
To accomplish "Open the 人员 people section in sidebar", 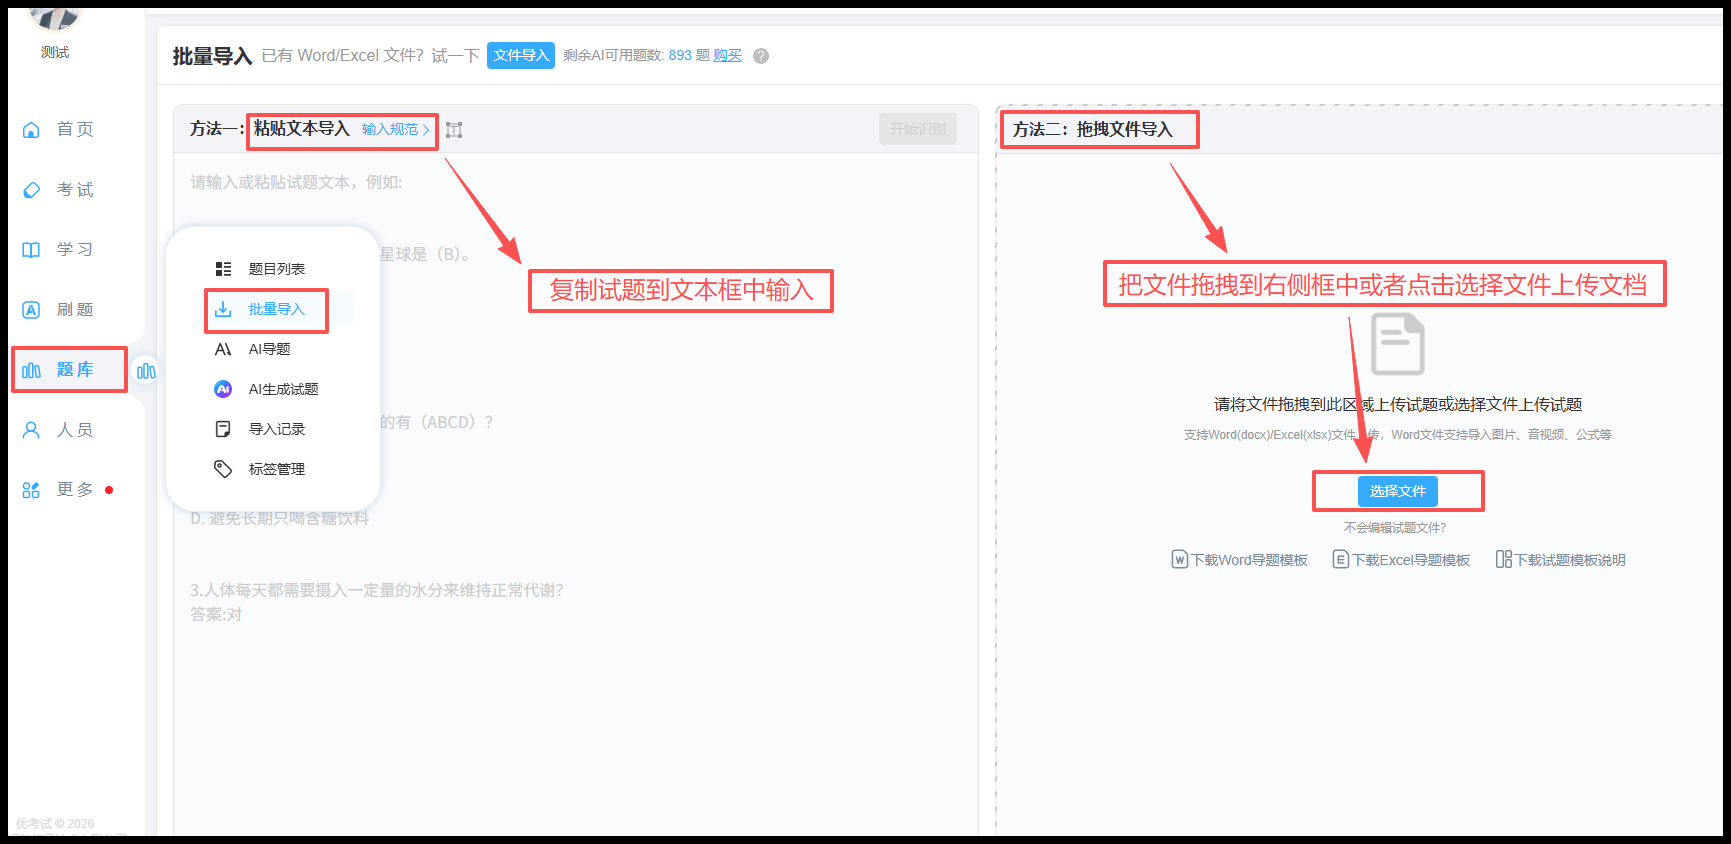I will tap(58, 430).
